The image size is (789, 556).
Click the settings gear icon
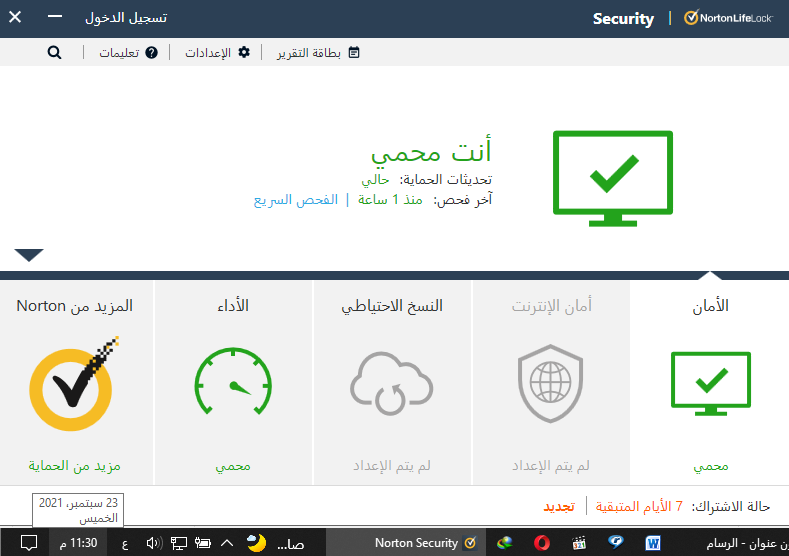click(x=244, y=52)
